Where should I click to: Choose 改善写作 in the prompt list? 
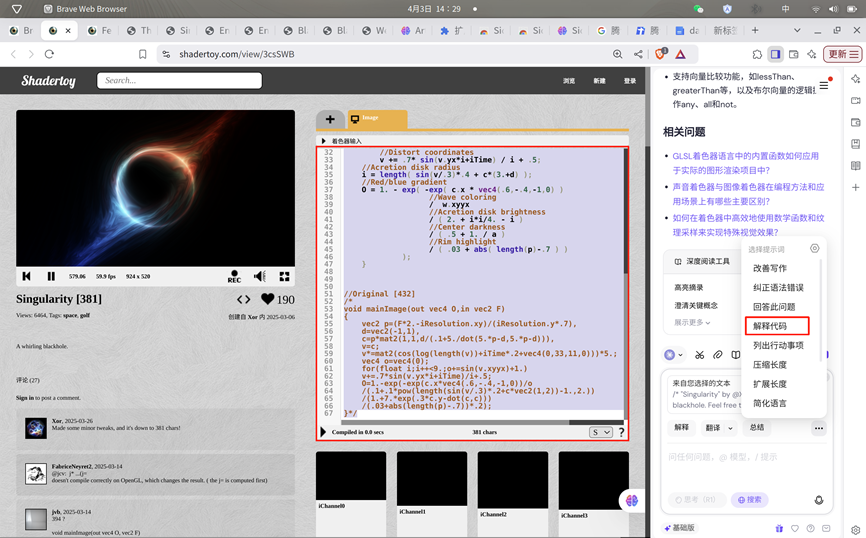770,268
